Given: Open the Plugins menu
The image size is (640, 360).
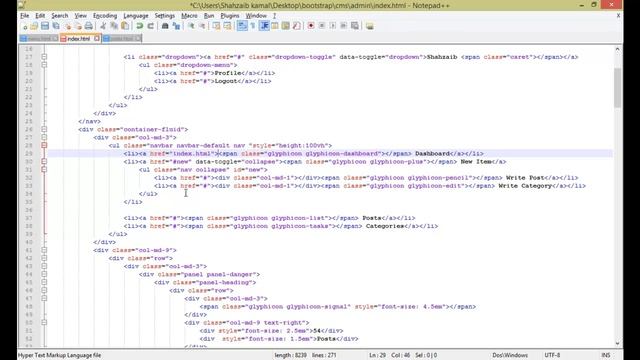Looking at the screenshot, I should [230, 16].
